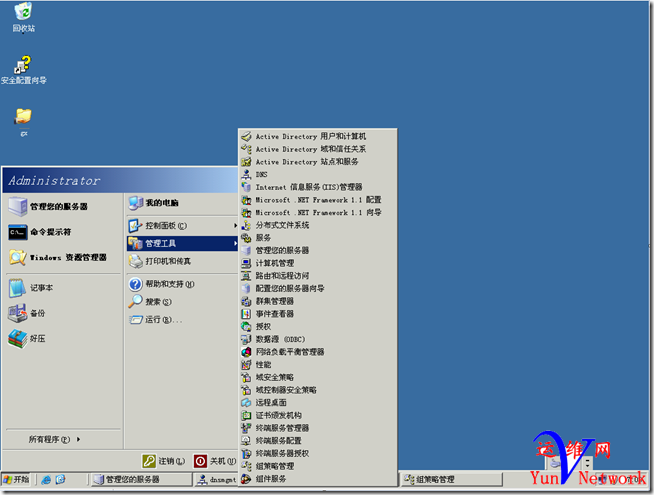Screen dimensions: 654x495
Task: Open 帮助和支持(H)
Action: pyautogui.click(x=182, y=284)
